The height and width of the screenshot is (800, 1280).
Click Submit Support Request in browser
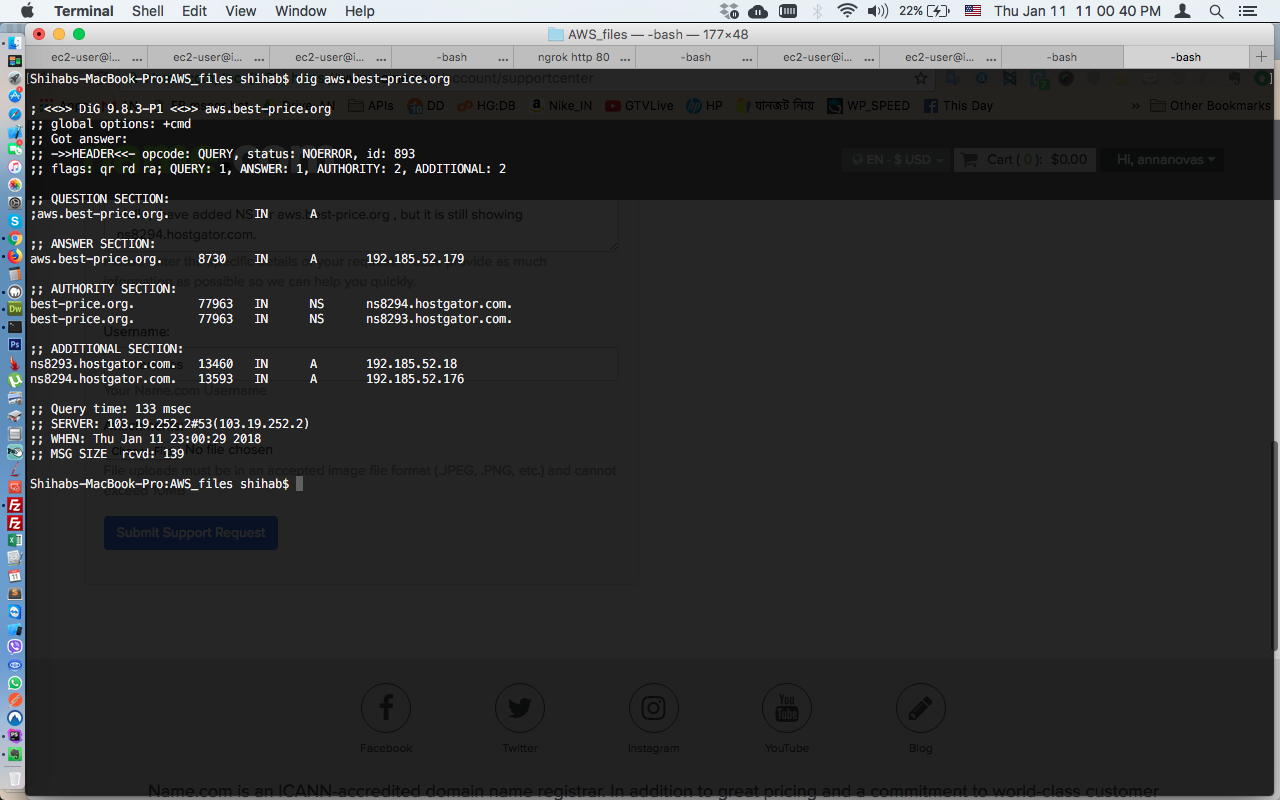(x=191, y=532)
